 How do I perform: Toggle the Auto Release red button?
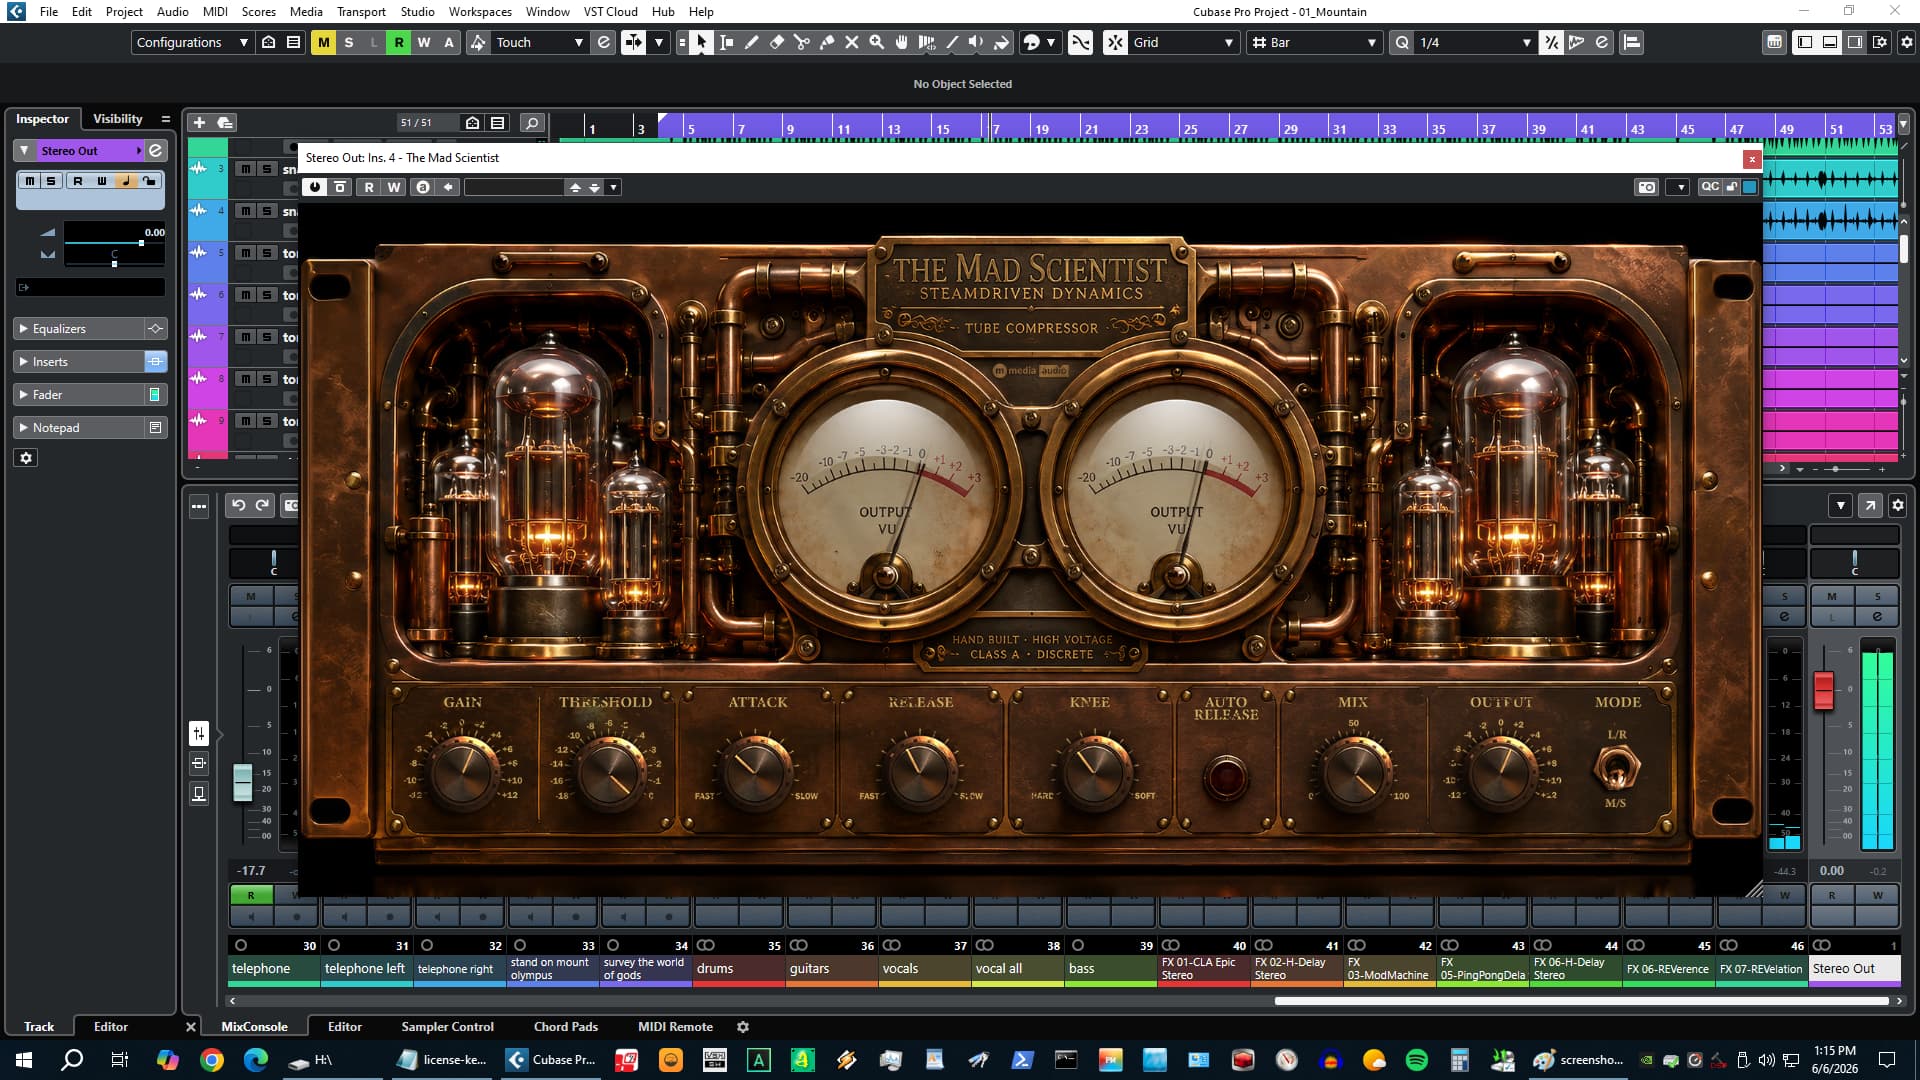tap(1225, 776)
